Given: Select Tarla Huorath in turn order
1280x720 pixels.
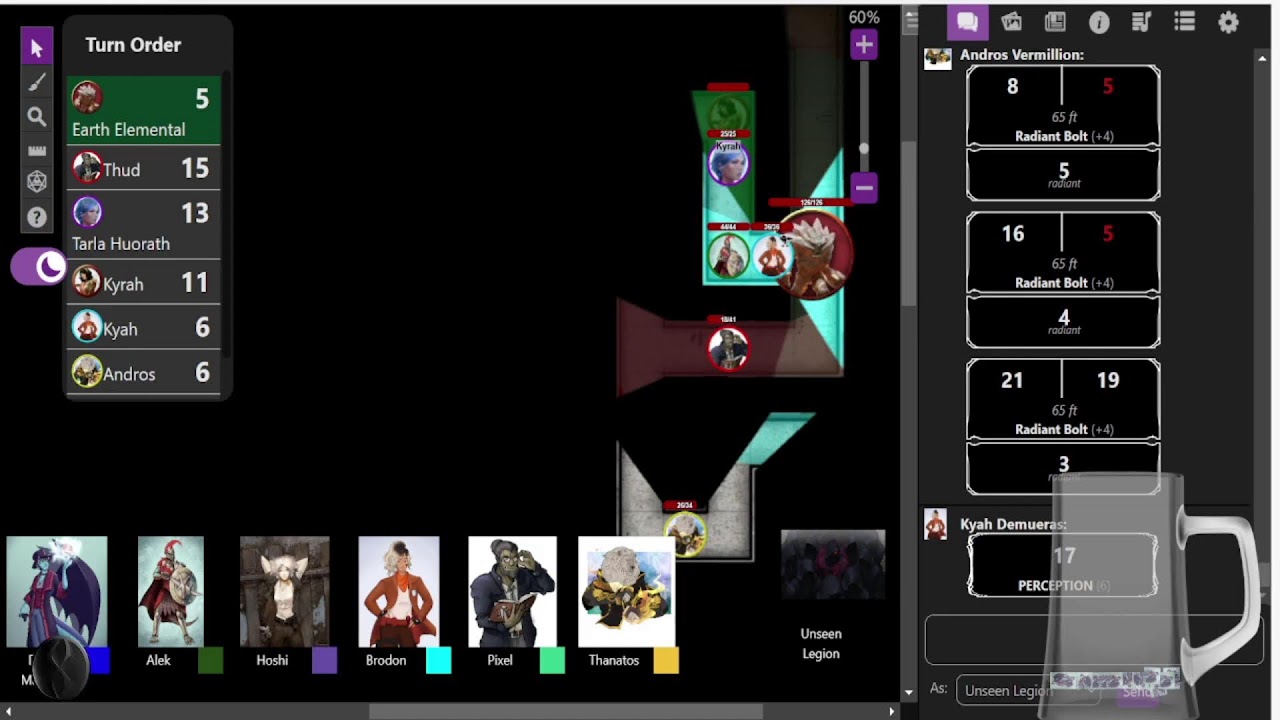Looking at the screenshot, I should [x=144, y=226].
